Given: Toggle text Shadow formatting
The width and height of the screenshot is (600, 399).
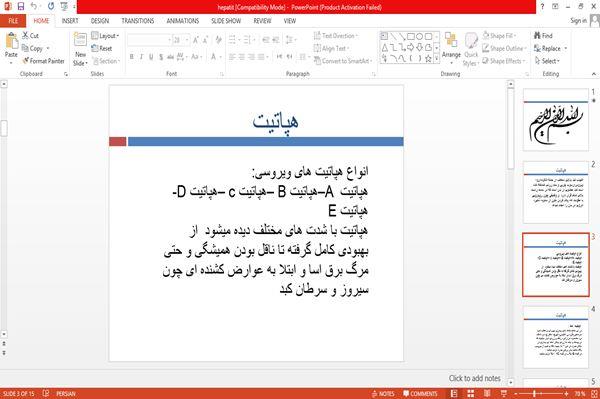Looking at the screenshot, I should [161, 57].
